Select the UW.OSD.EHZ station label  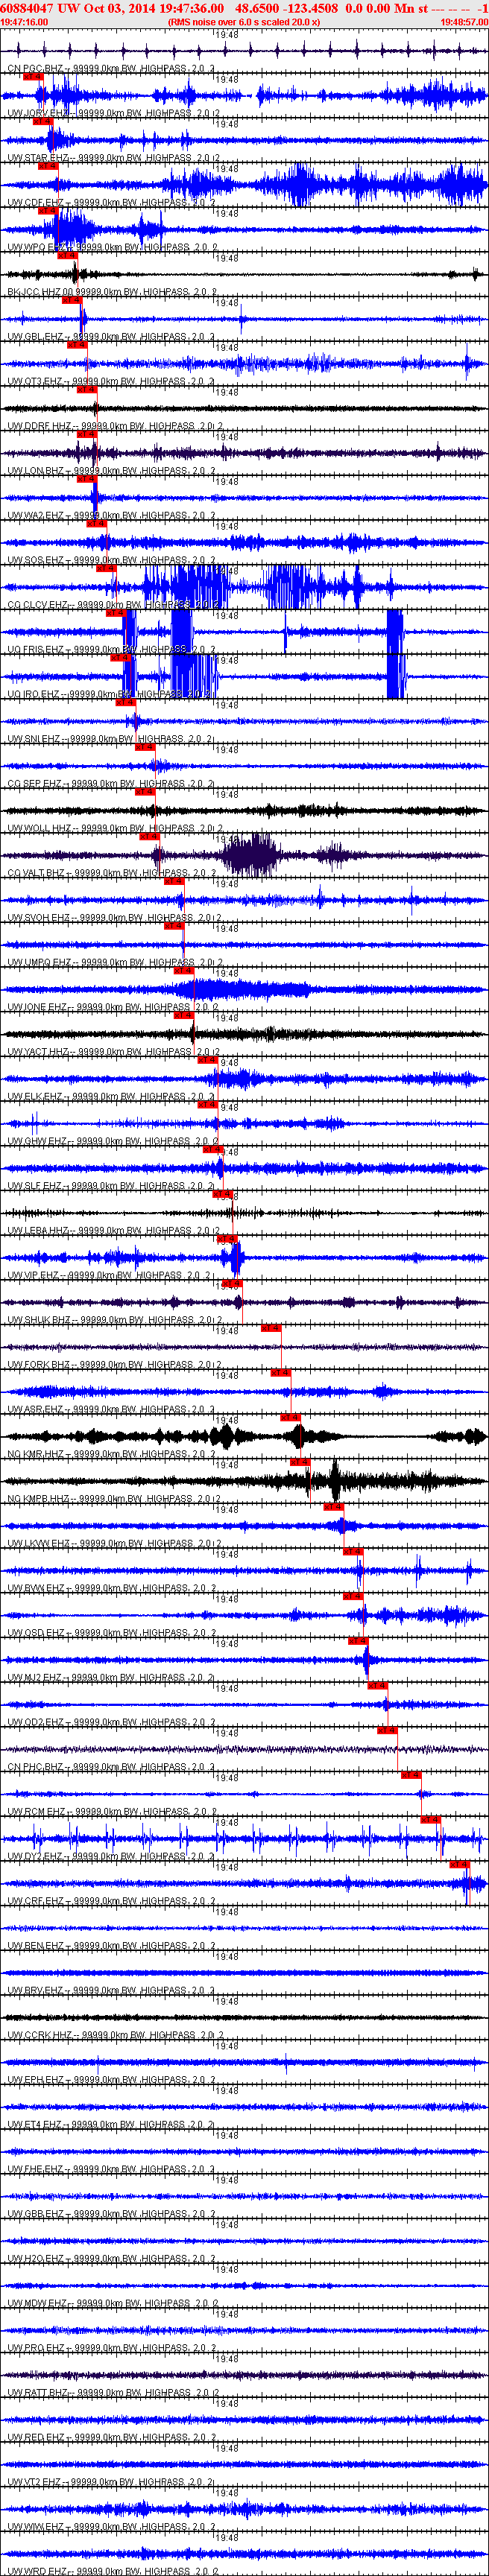point(111,1634)
